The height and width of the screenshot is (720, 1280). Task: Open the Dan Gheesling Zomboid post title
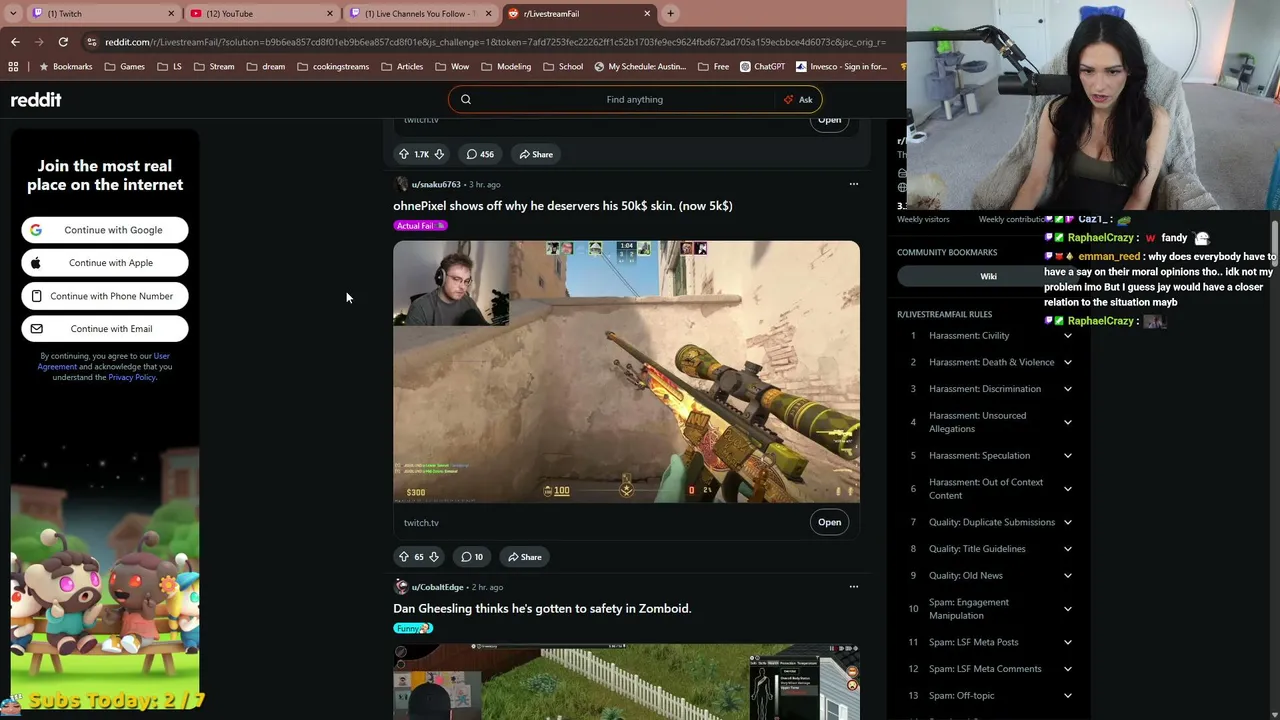(x=542, y=609)
